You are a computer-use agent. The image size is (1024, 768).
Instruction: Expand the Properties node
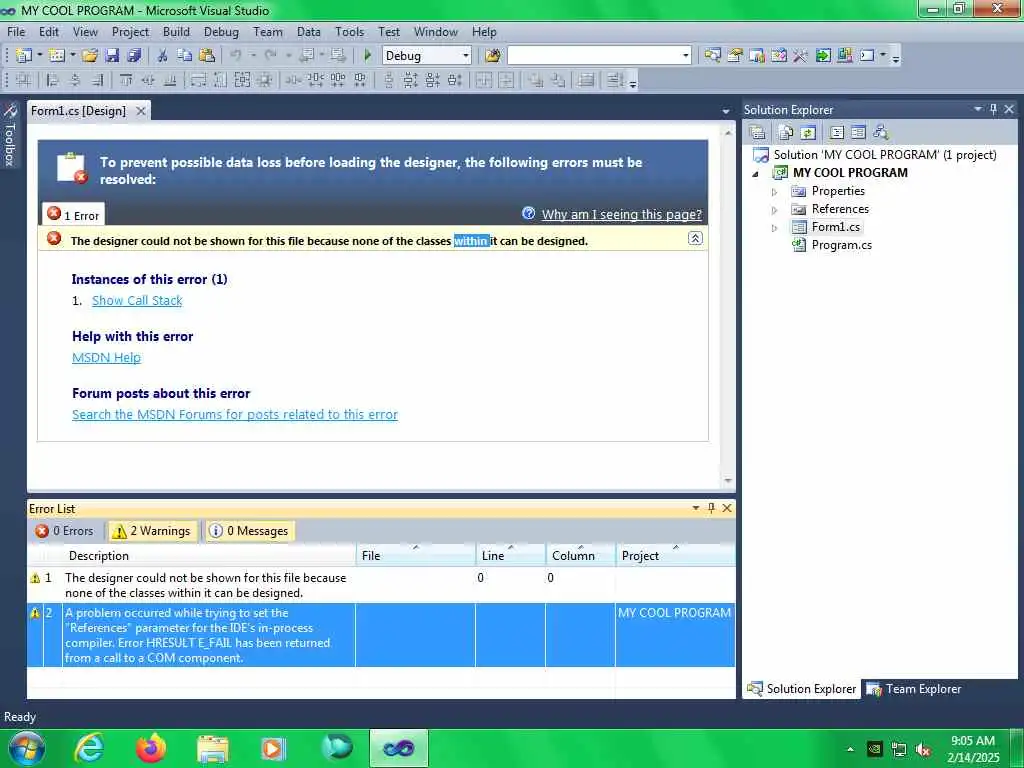click(775, 192)
